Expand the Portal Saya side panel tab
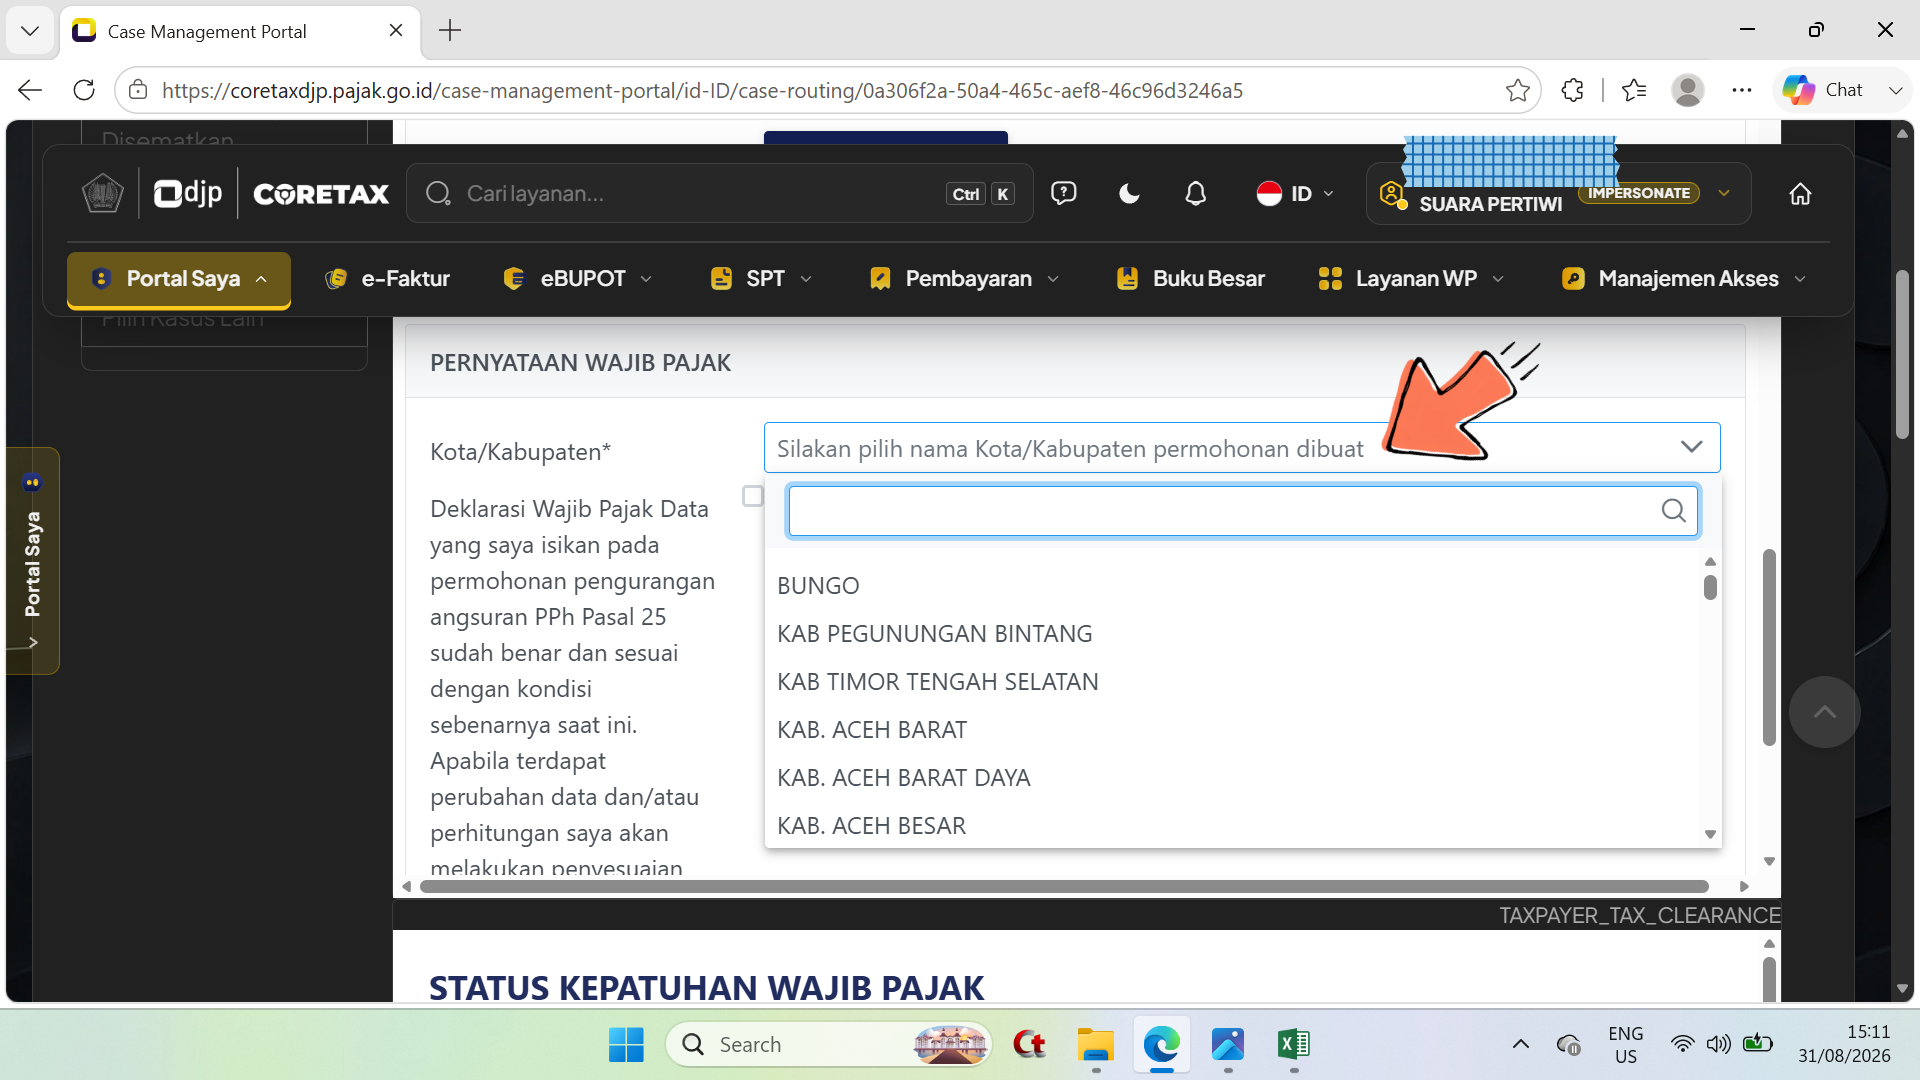This screenshot has width=1920, height=1080. (32, 561)
